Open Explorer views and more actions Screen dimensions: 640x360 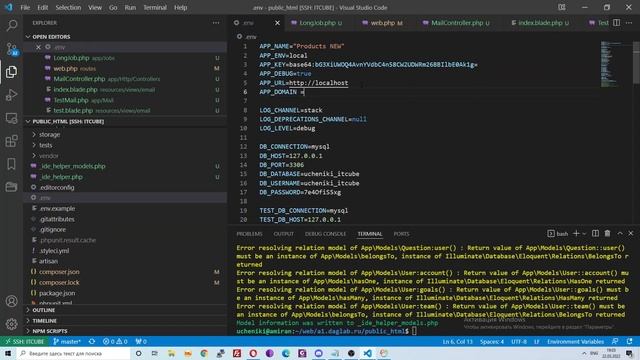pos(216,23)
